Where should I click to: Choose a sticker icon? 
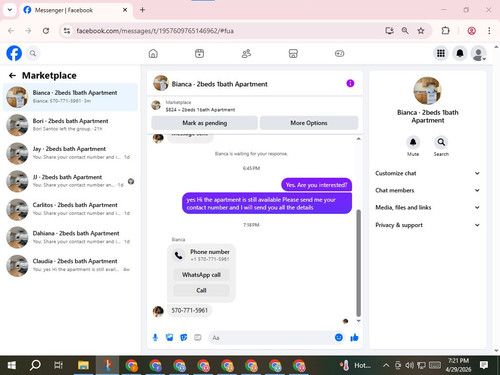coord(184,338)
